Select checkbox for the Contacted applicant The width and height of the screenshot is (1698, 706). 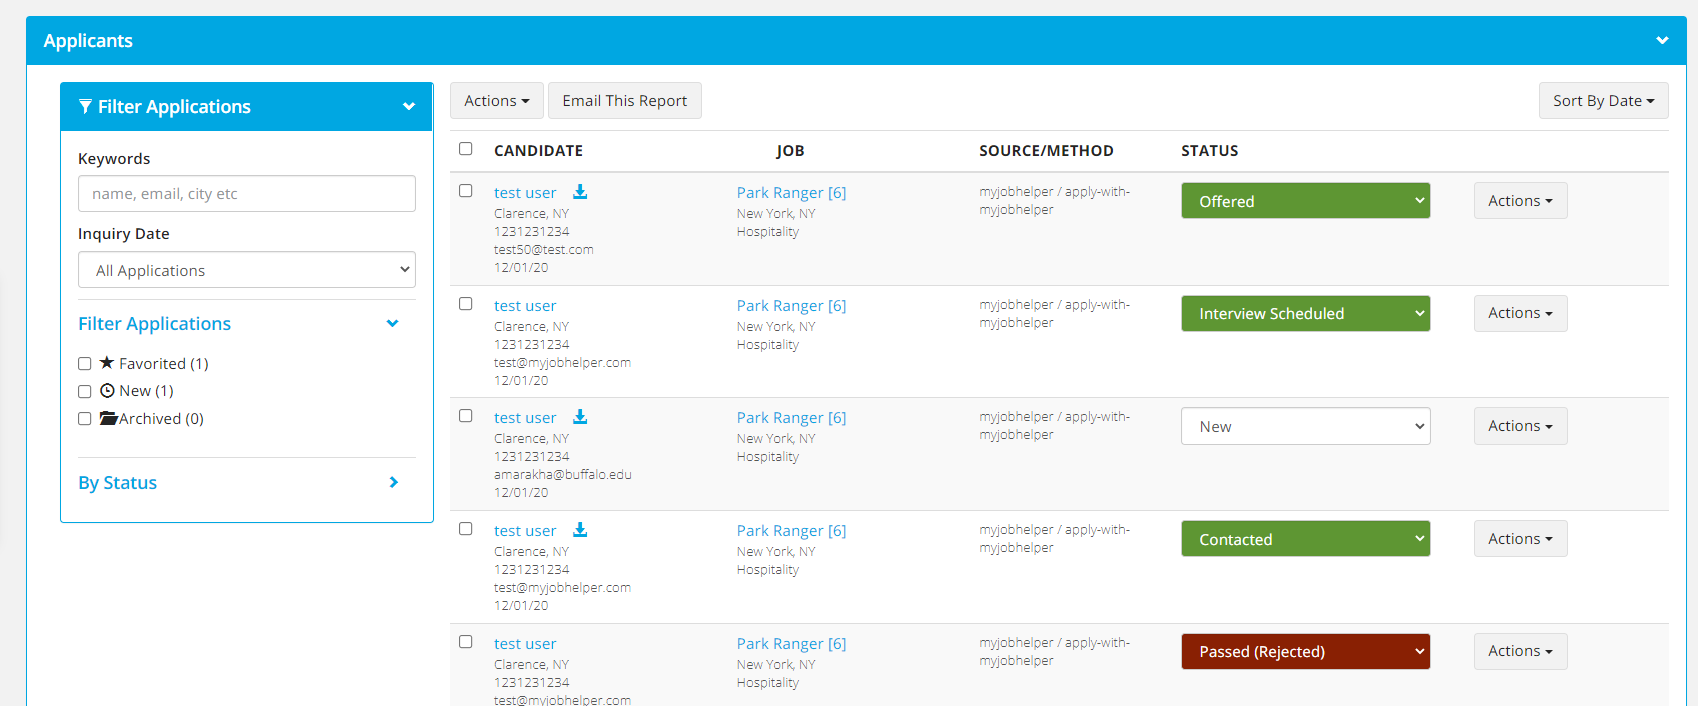pyautogui.click(x=466, y=529)
